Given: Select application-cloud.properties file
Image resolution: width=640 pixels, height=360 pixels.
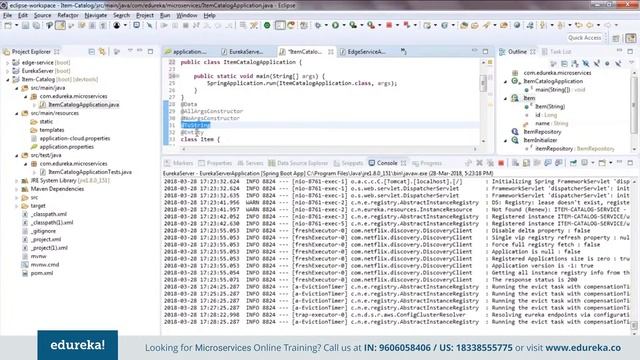Looking at the screenshot, I should click(x=75, y=138).
